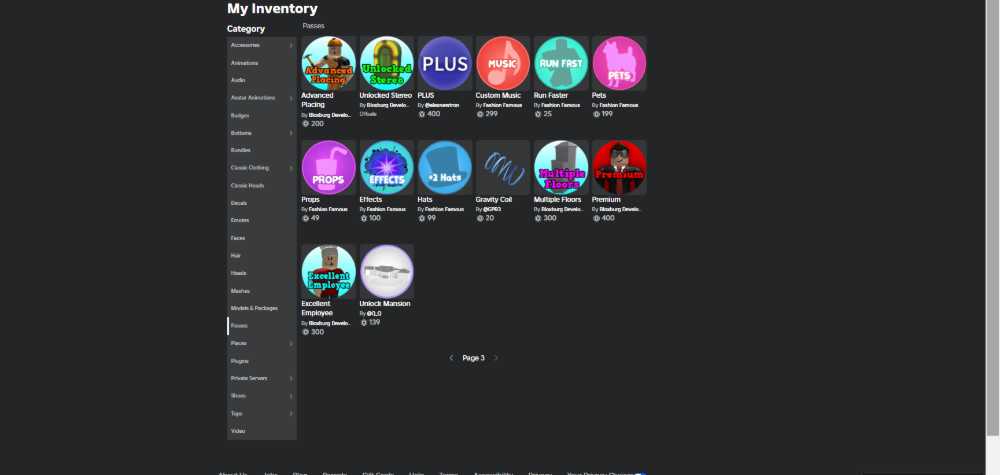
Task: Open the Effects title link
Action: (371, 200)
